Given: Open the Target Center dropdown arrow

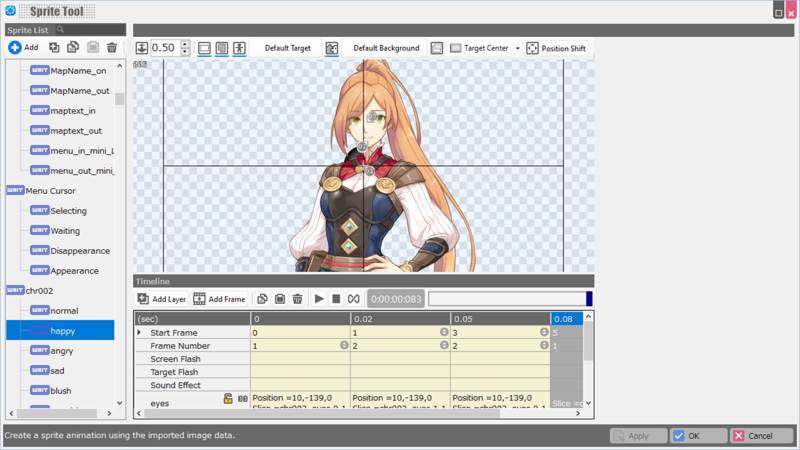Looking at the screenshot, I should 517,48.
